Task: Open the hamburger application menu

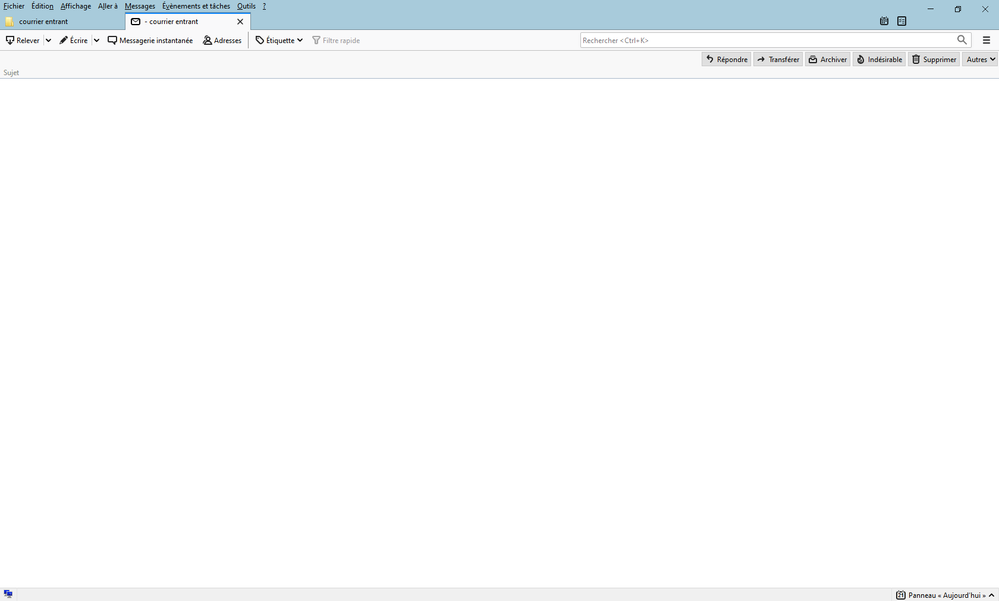Action: pos(986,40)
